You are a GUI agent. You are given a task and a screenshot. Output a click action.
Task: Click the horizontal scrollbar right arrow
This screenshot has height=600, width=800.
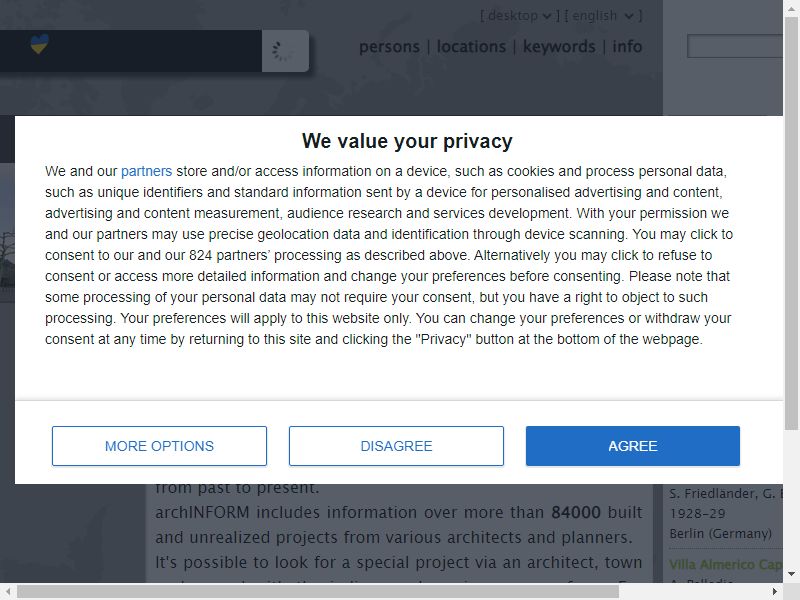(775, 591)
